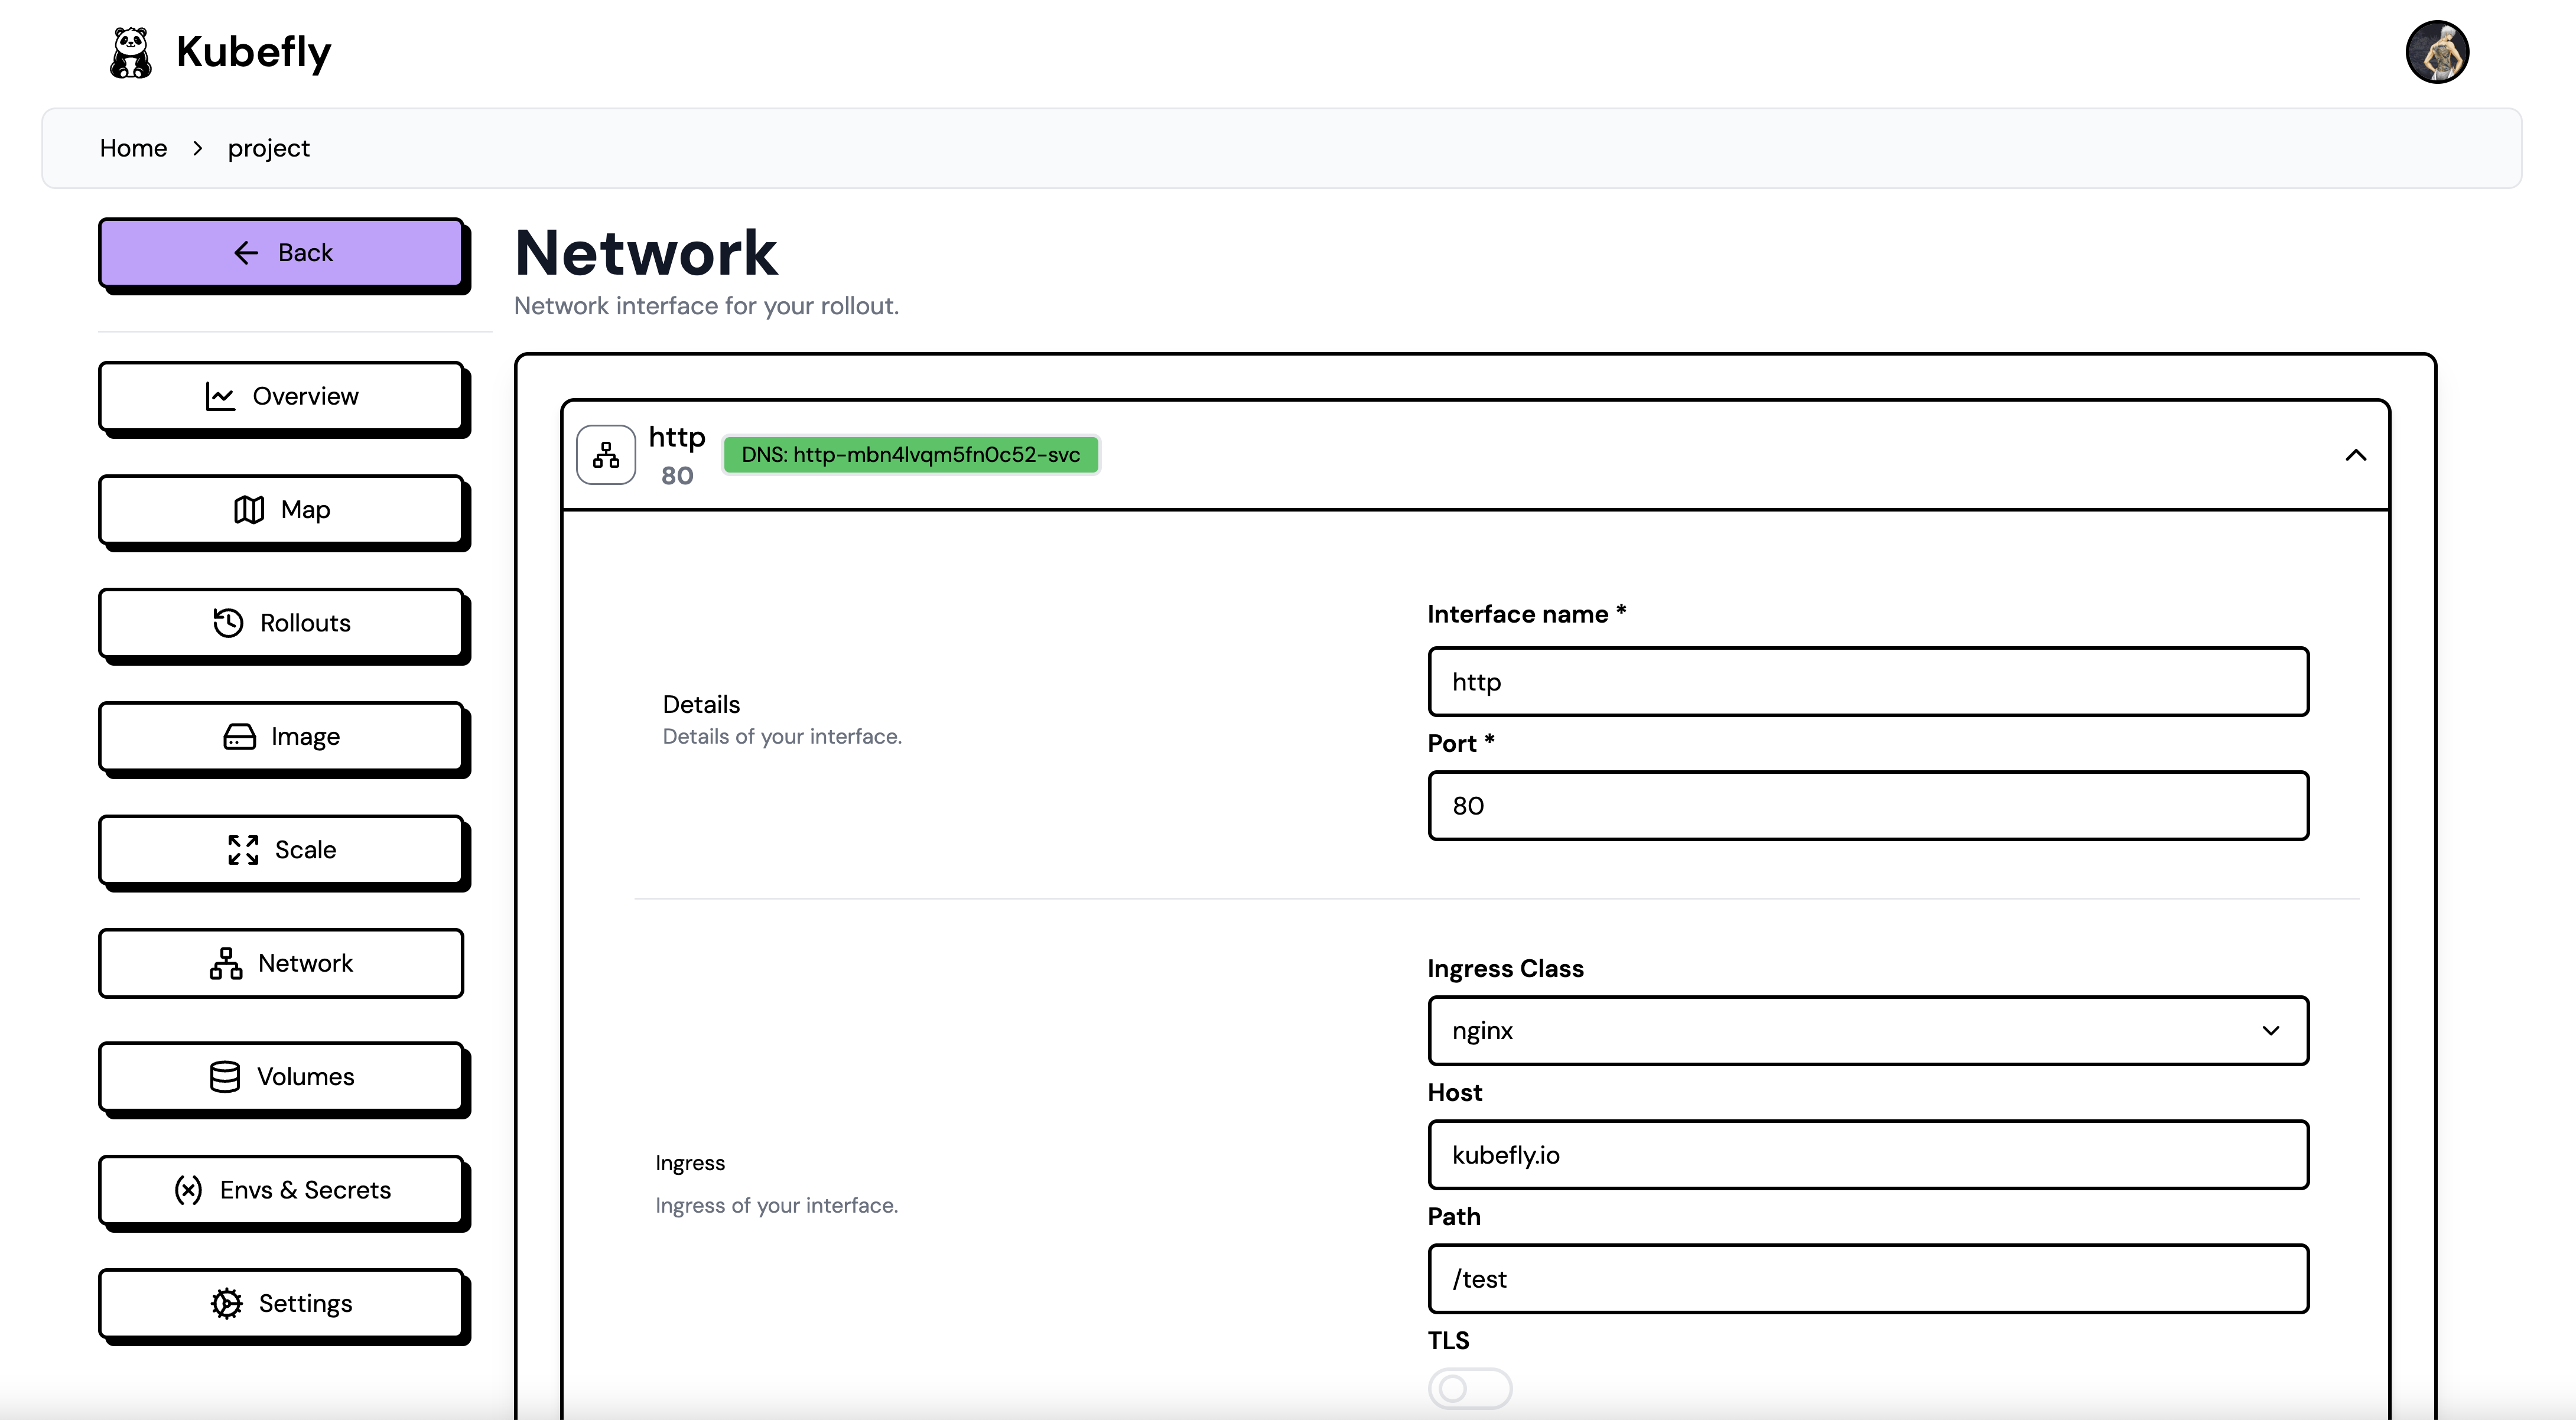This screenshot has width=2576, height=1420.
Task: Go to Envs & Secrets section
Action: [281, 1190]
